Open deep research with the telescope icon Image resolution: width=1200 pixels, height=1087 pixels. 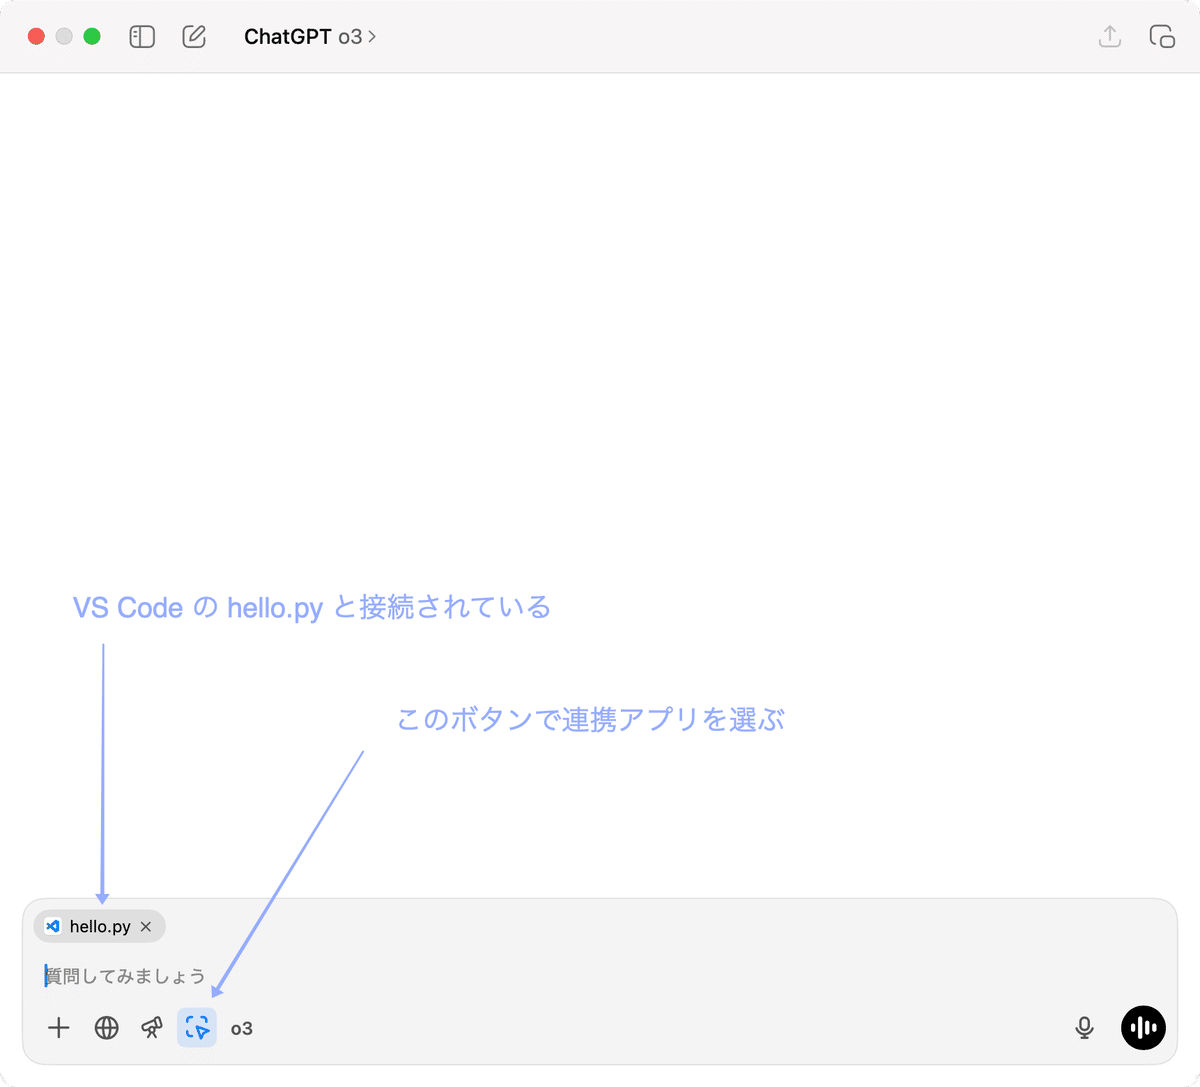point(151,1028)
